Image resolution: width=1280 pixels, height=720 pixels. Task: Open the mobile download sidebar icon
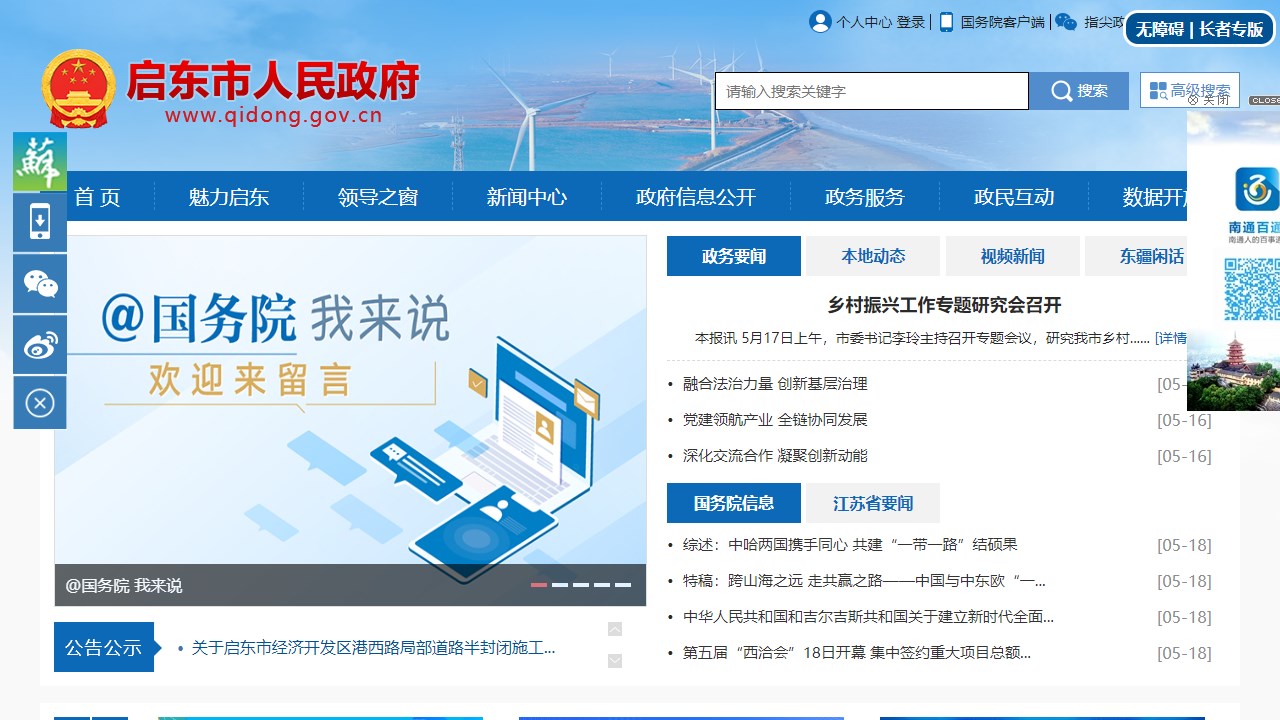[x=40, y=222]
